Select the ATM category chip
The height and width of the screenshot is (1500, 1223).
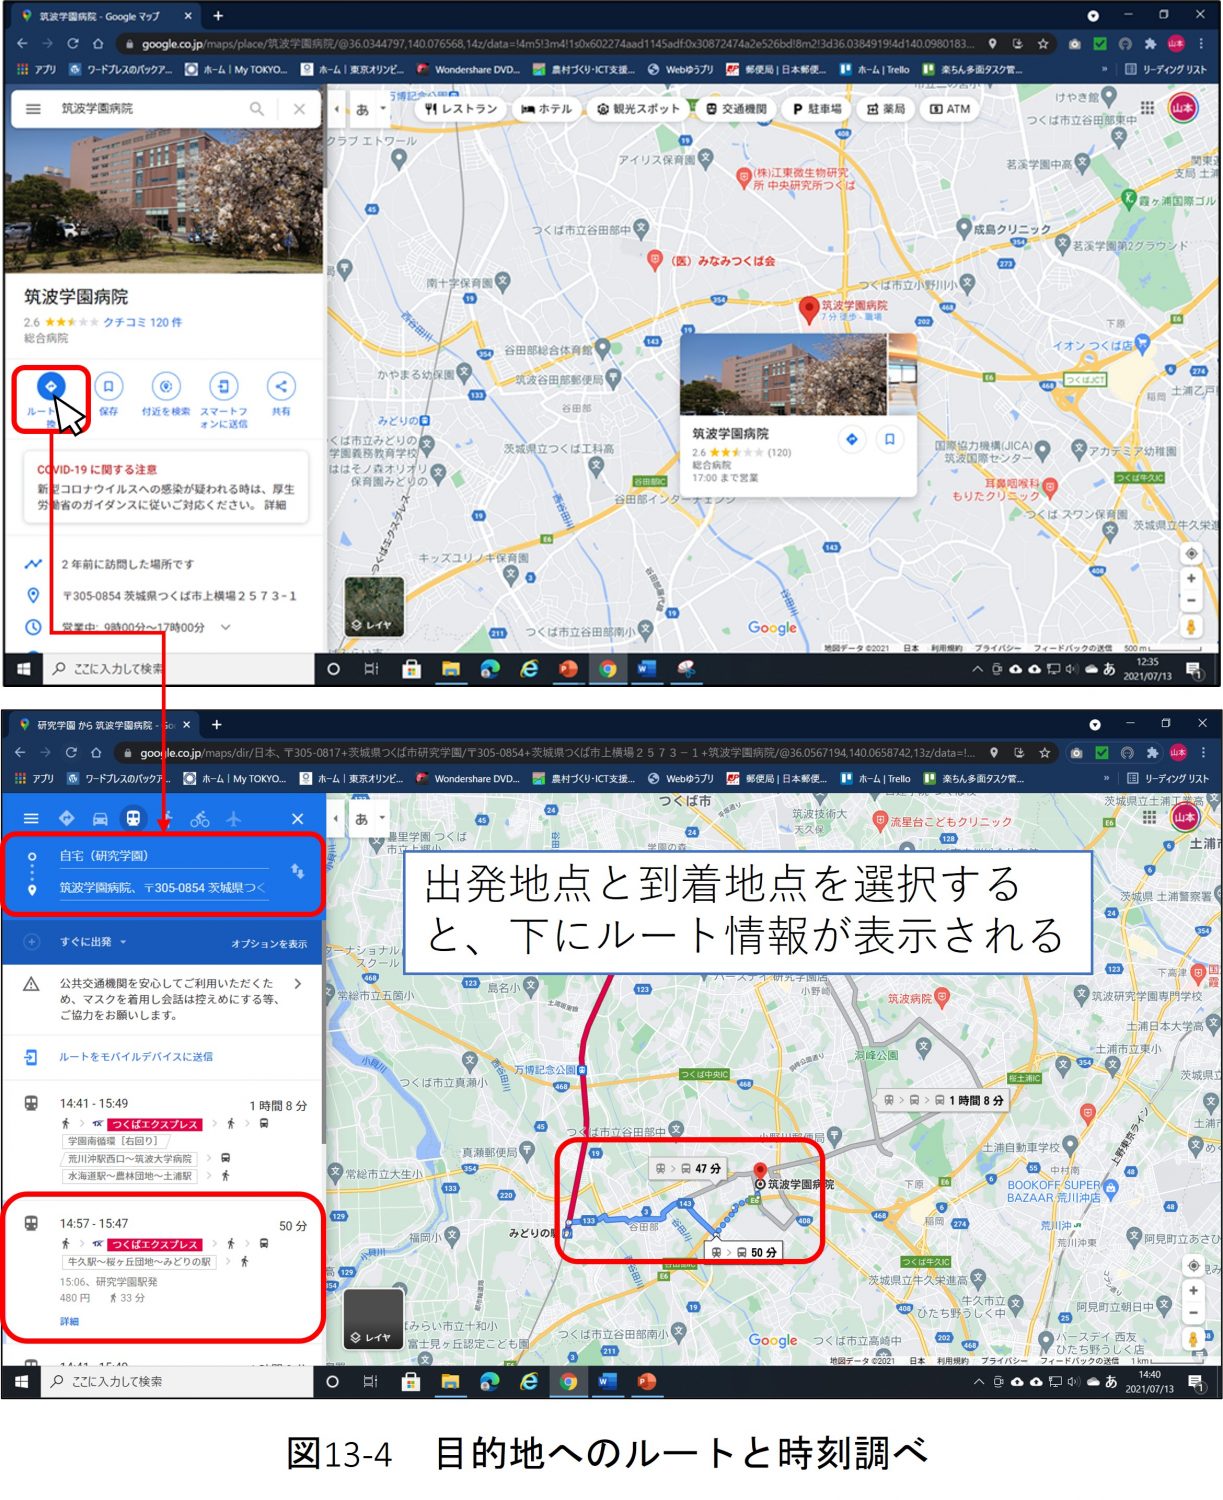coord(949,109)
